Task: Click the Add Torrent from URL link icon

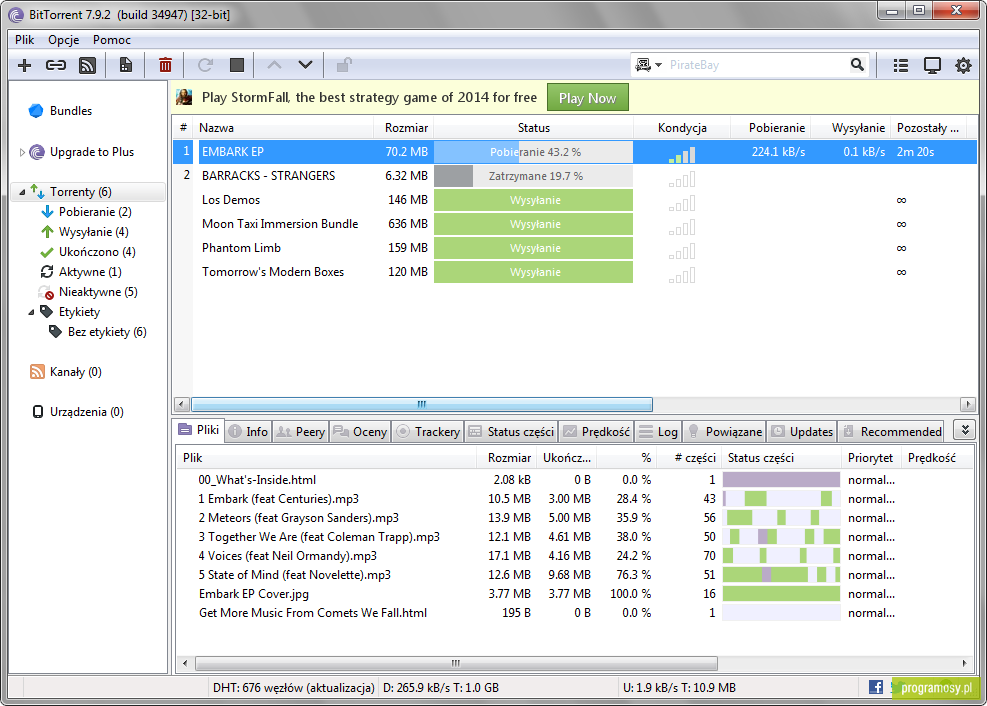Action: (x=56, y=65)
